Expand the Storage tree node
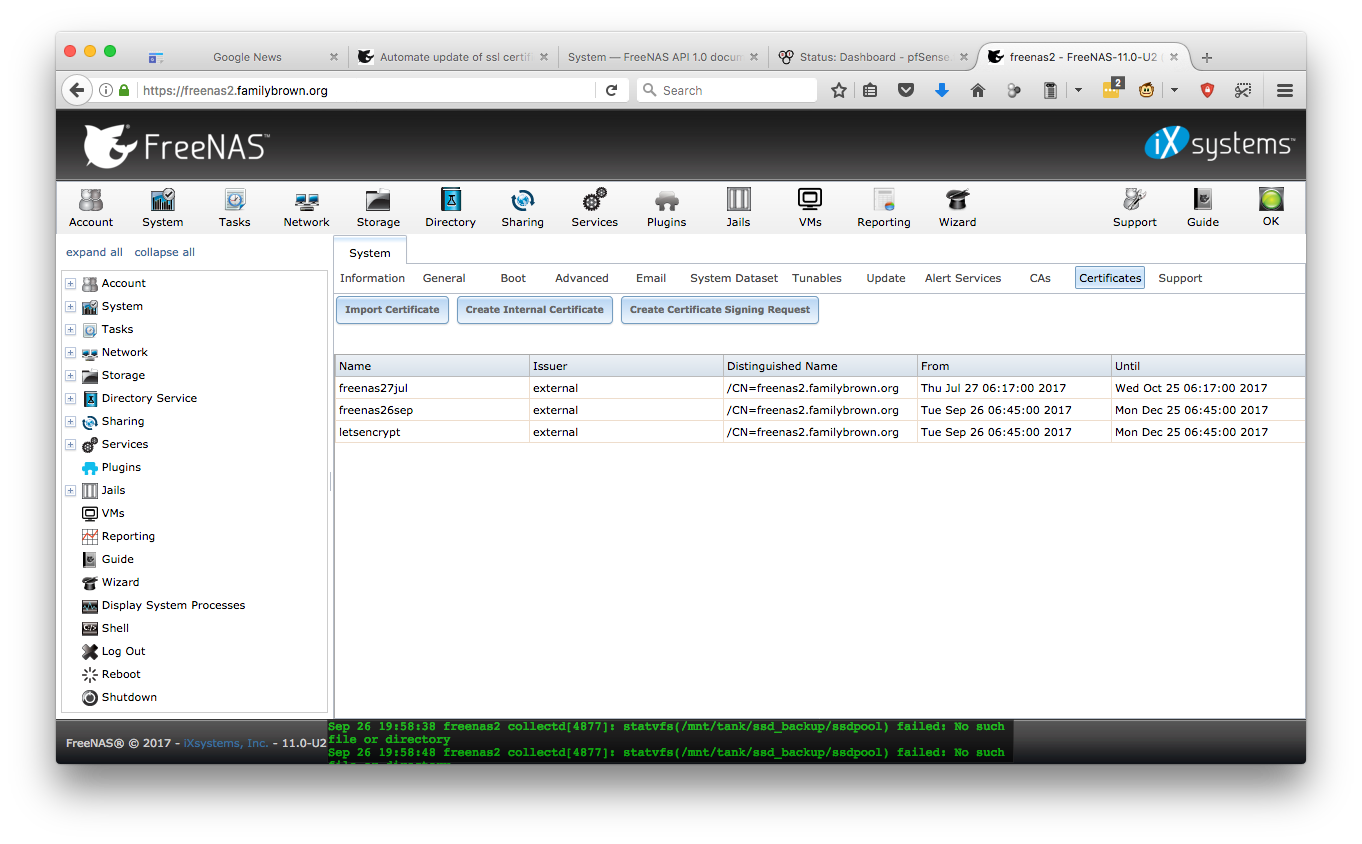 point(71,376)
